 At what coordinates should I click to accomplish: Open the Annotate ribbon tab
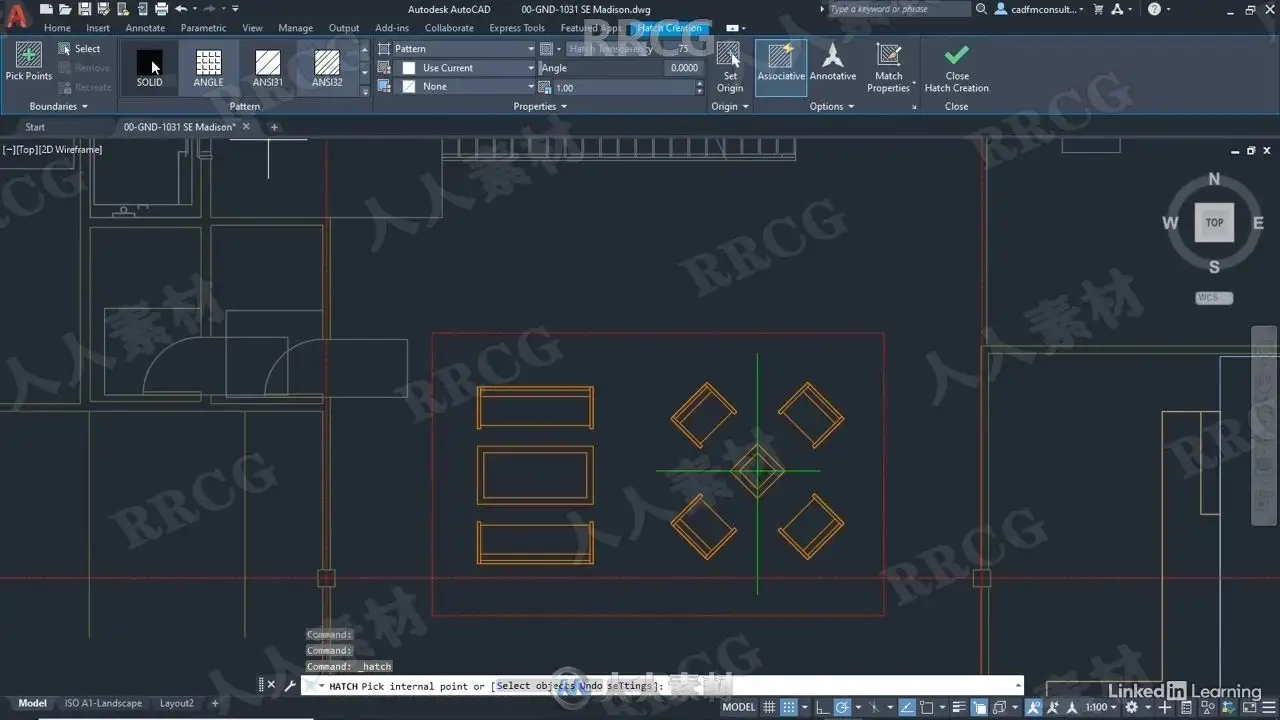coord(145,28)
